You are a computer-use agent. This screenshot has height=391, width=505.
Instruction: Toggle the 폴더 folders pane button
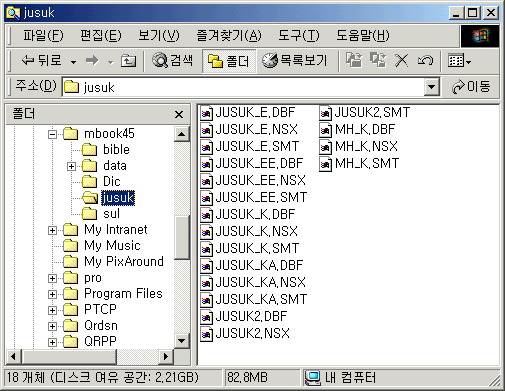coord(229,61)
